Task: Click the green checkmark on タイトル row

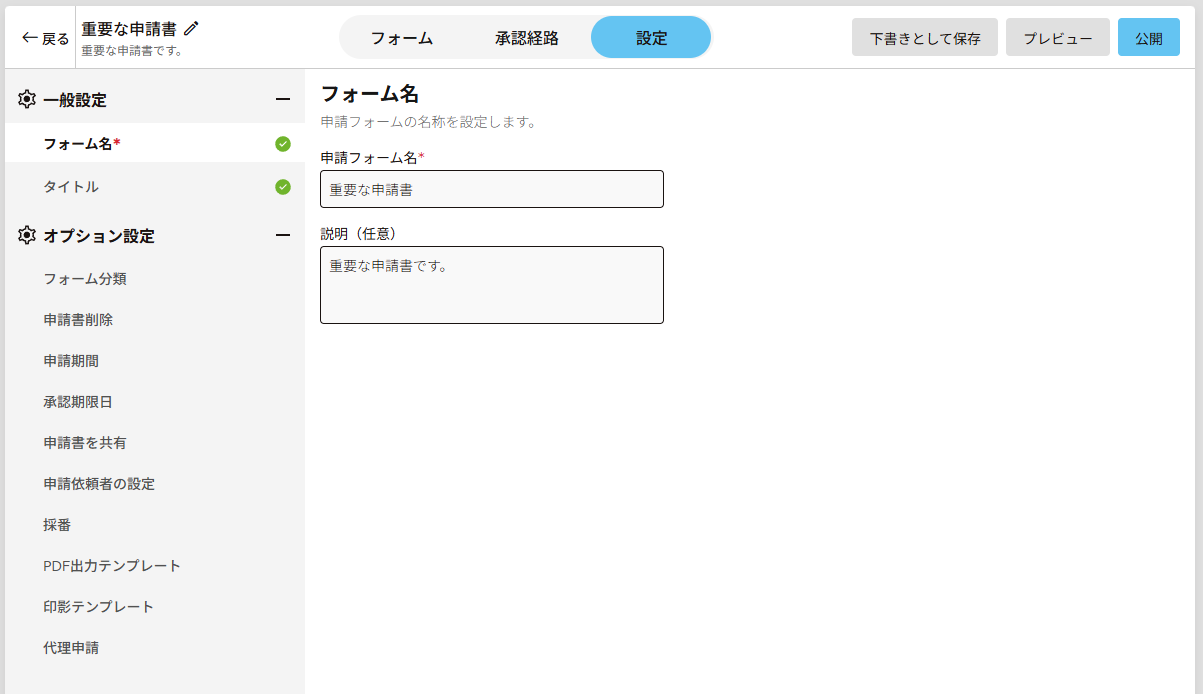Action: tap(283, 187)
